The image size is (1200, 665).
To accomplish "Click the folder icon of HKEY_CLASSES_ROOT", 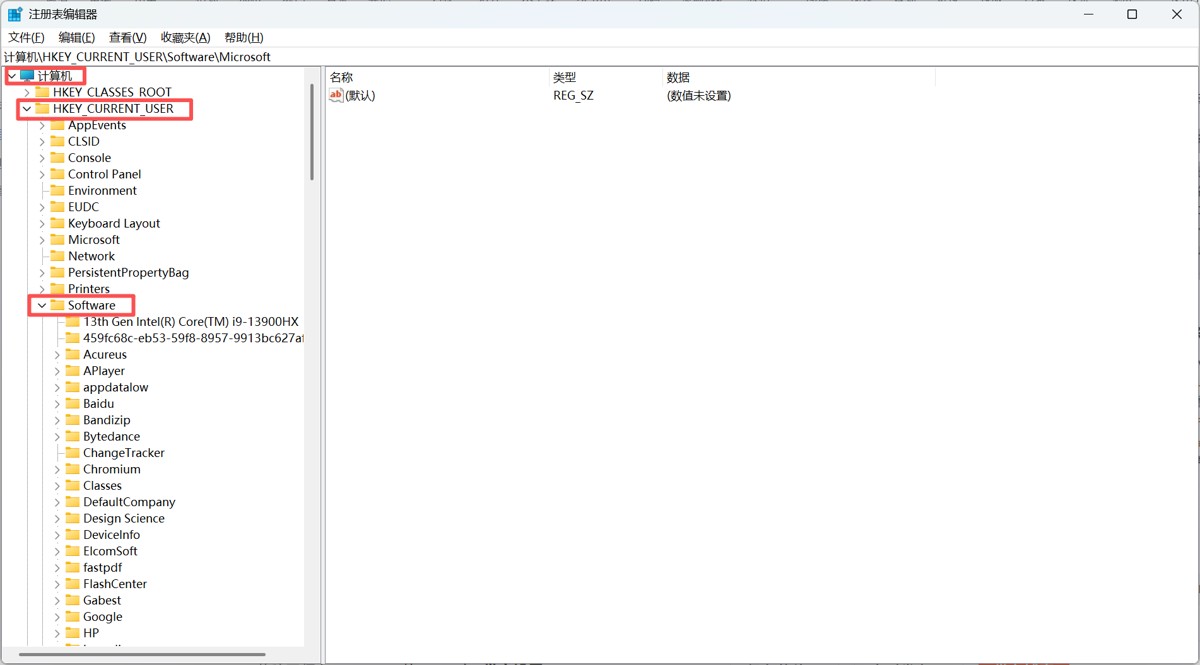I will tap(42, 92).
